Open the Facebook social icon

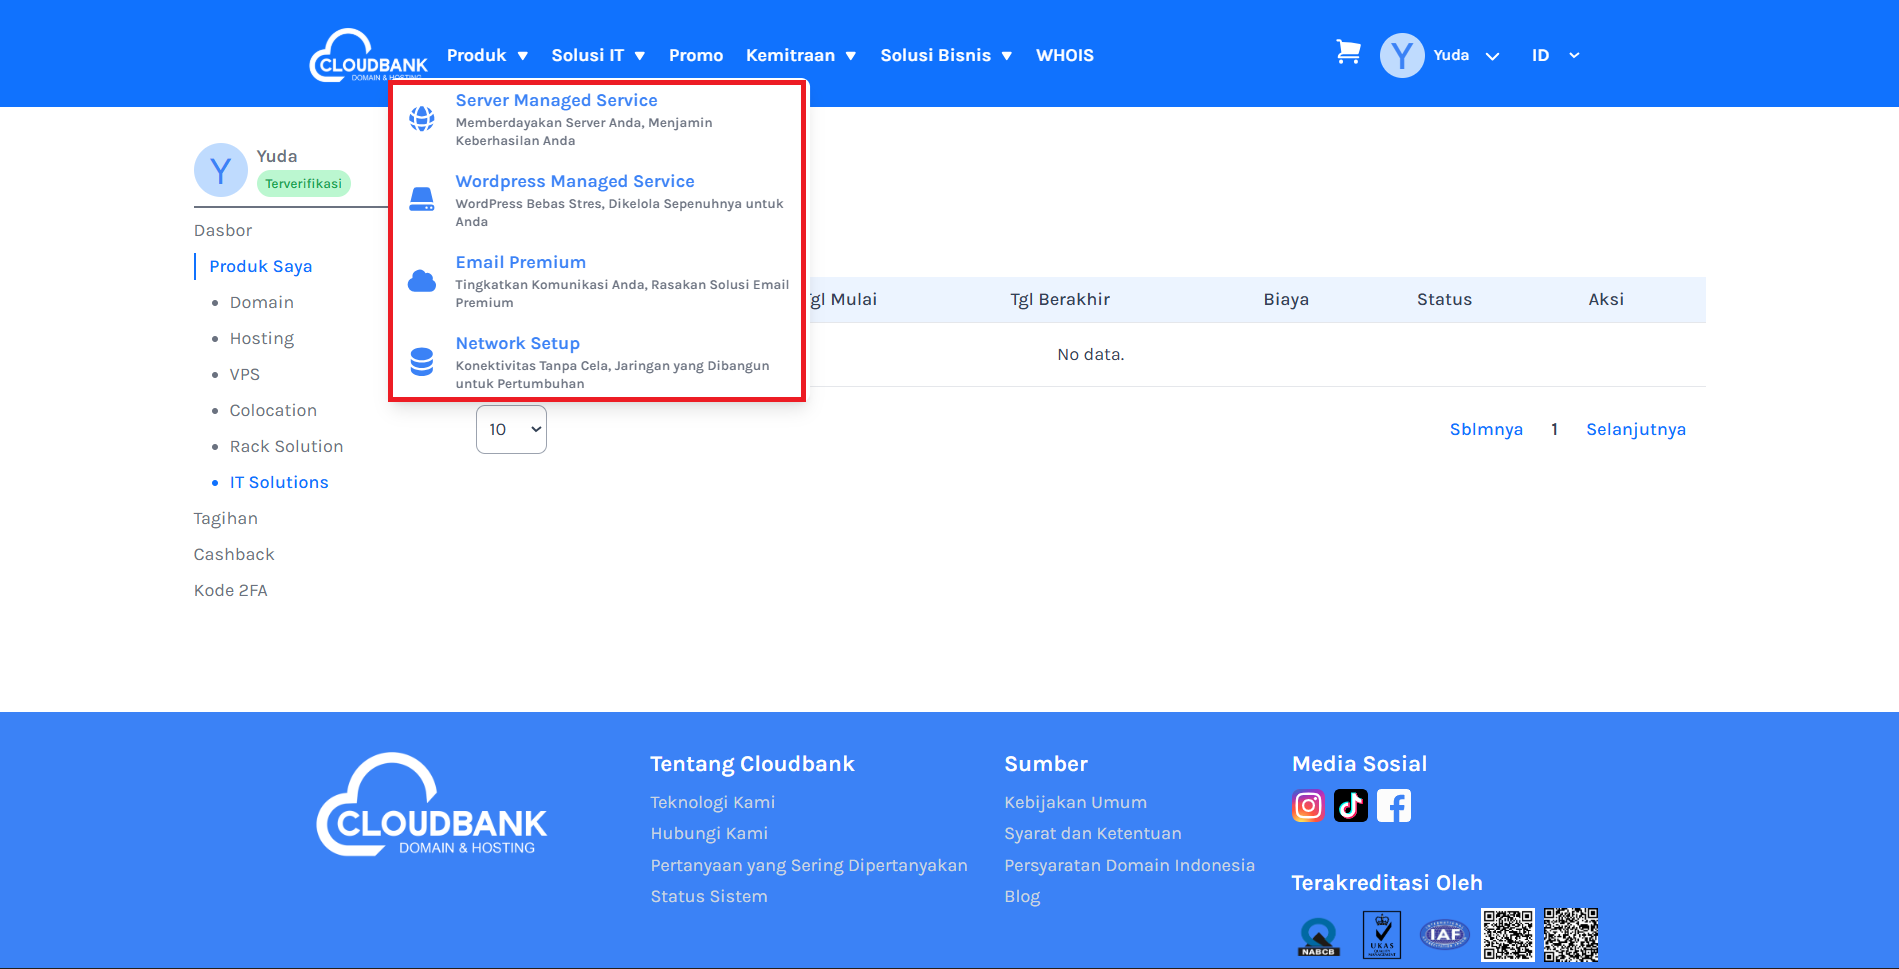coord(1393,805)
